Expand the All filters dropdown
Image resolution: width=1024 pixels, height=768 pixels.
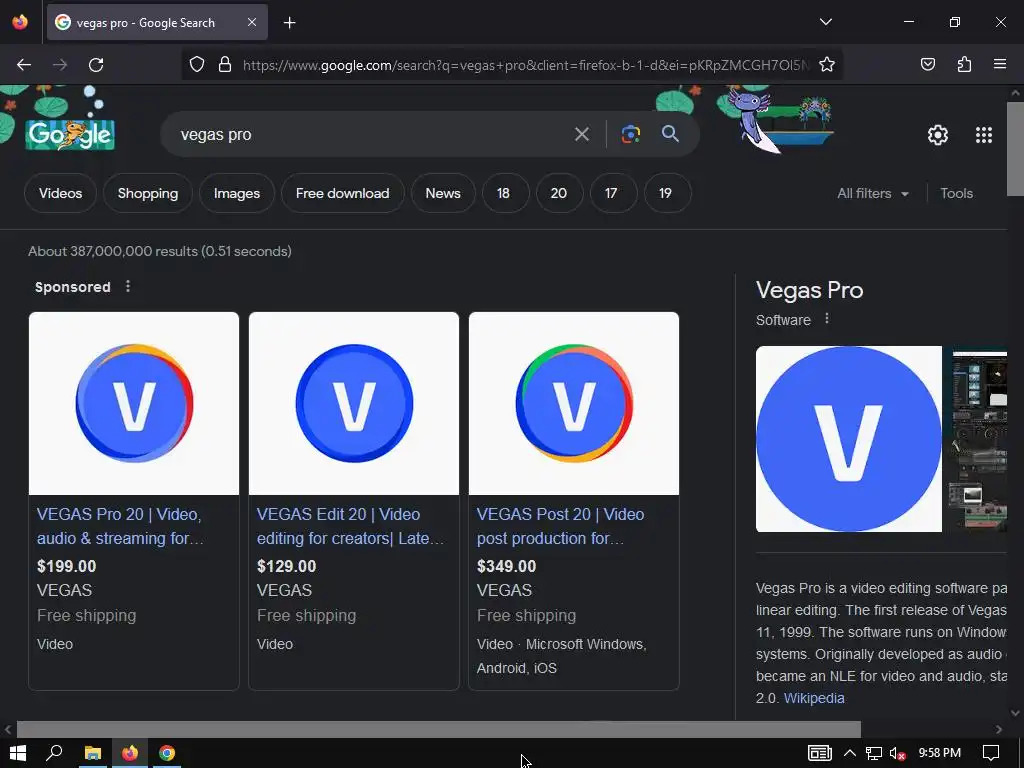tap(872, 193)
